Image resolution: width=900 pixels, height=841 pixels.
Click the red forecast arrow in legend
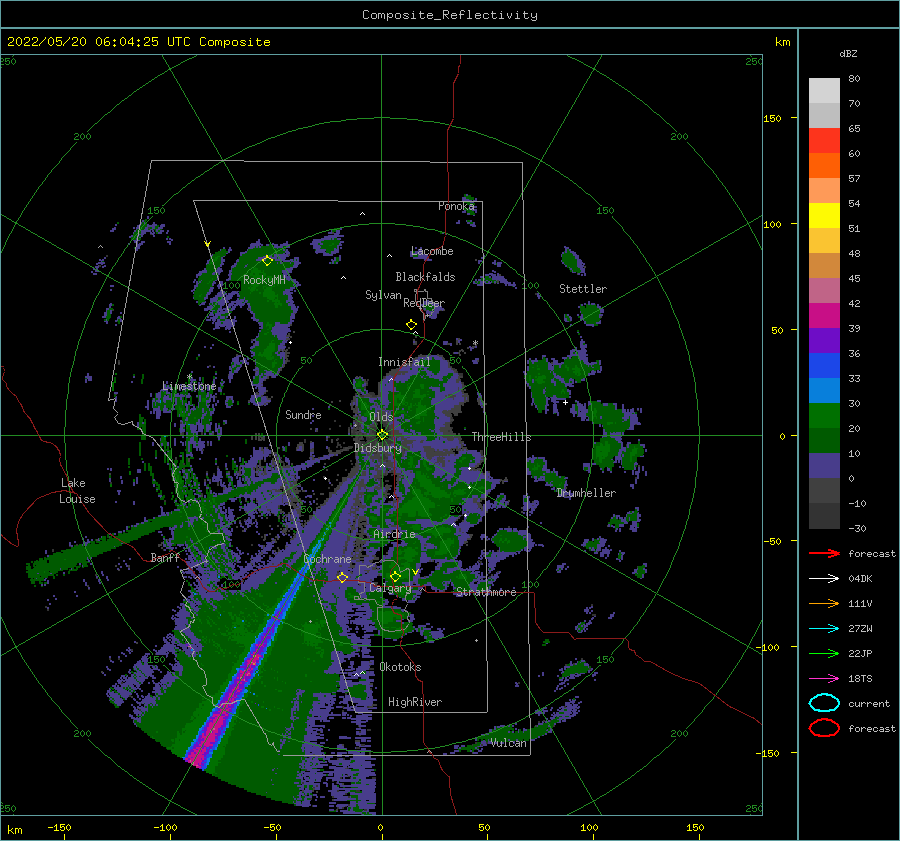(x=824, y=553)
